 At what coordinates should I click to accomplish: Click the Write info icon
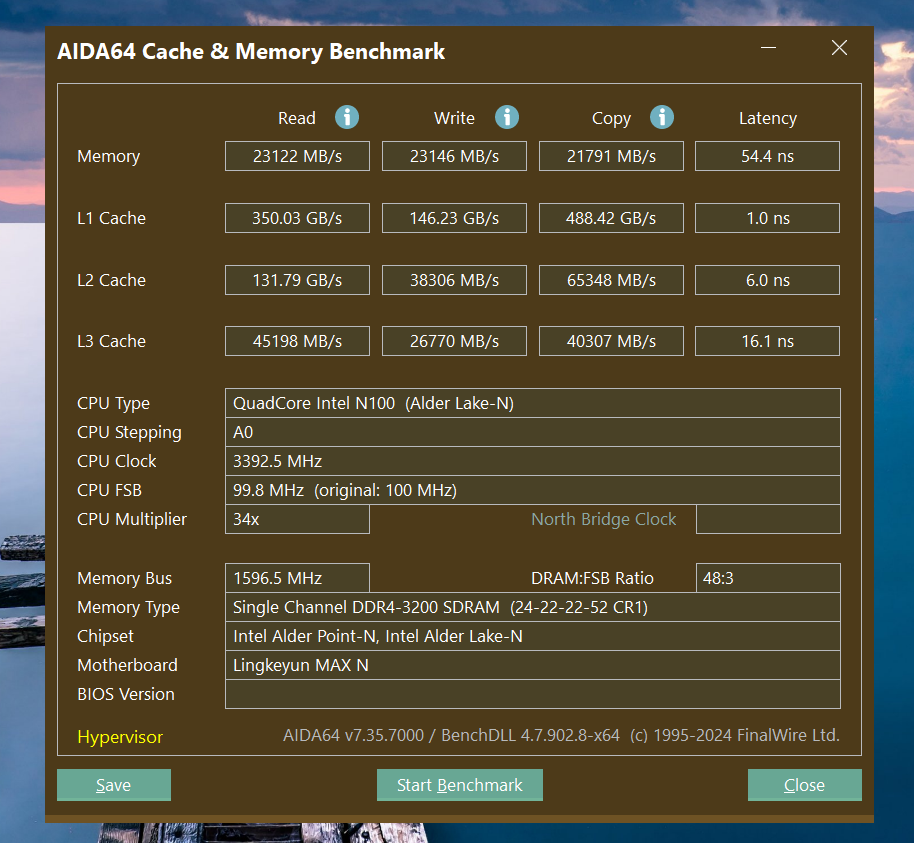[507, 117]
